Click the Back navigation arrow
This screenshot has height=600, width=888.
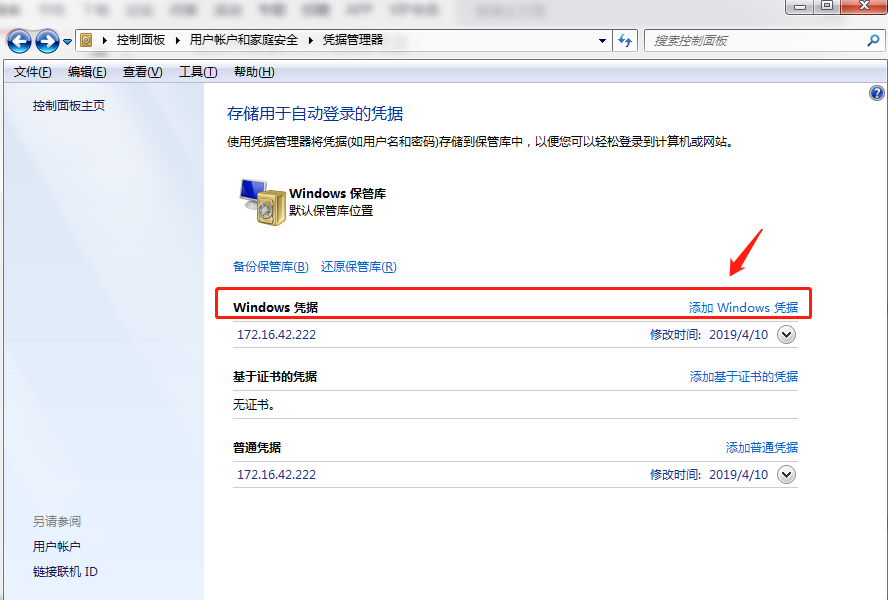pos(19,41)
